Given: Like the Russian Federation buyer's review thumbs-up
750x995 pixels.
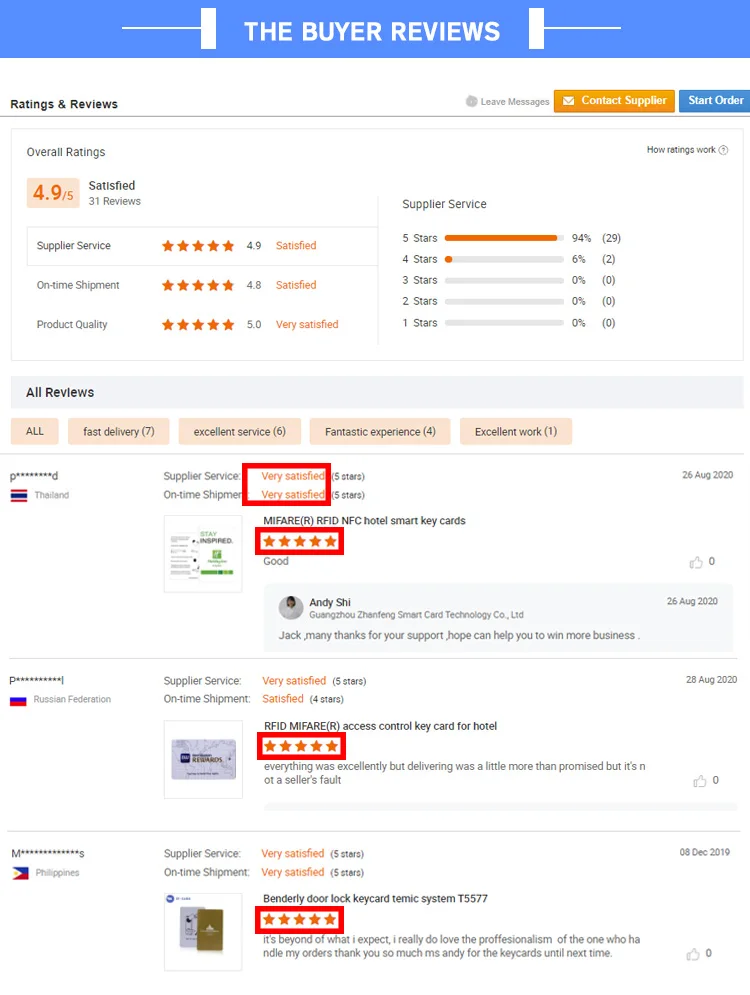Looking at the screenshot, I should point(700,781).
